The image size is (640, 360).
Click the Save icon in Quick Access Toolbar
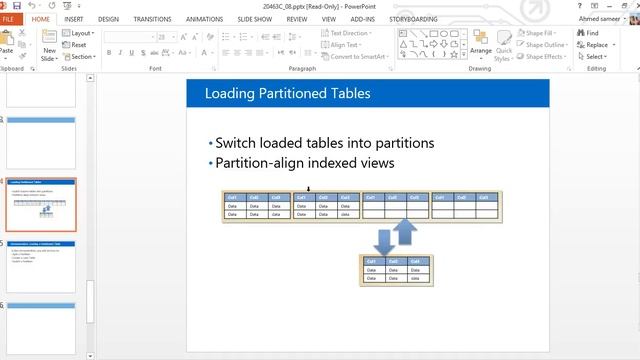click(x=17, y=6)
